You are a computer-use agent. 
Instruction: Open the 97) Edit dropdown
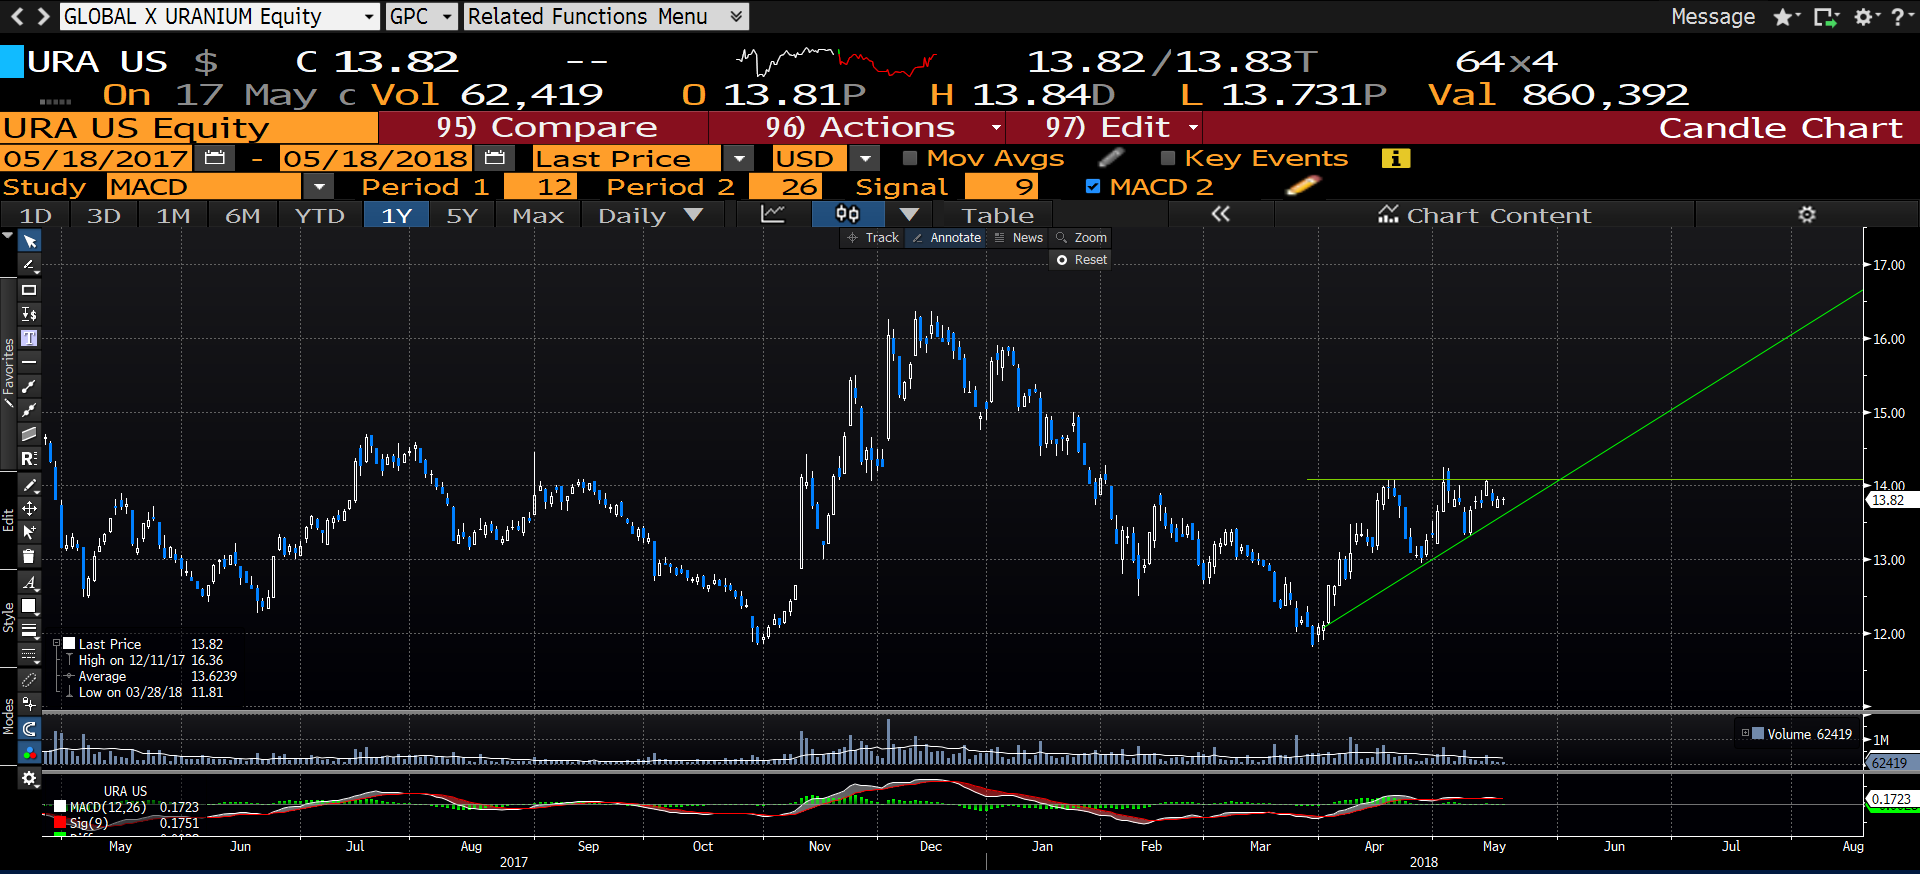coord(1193,127)
